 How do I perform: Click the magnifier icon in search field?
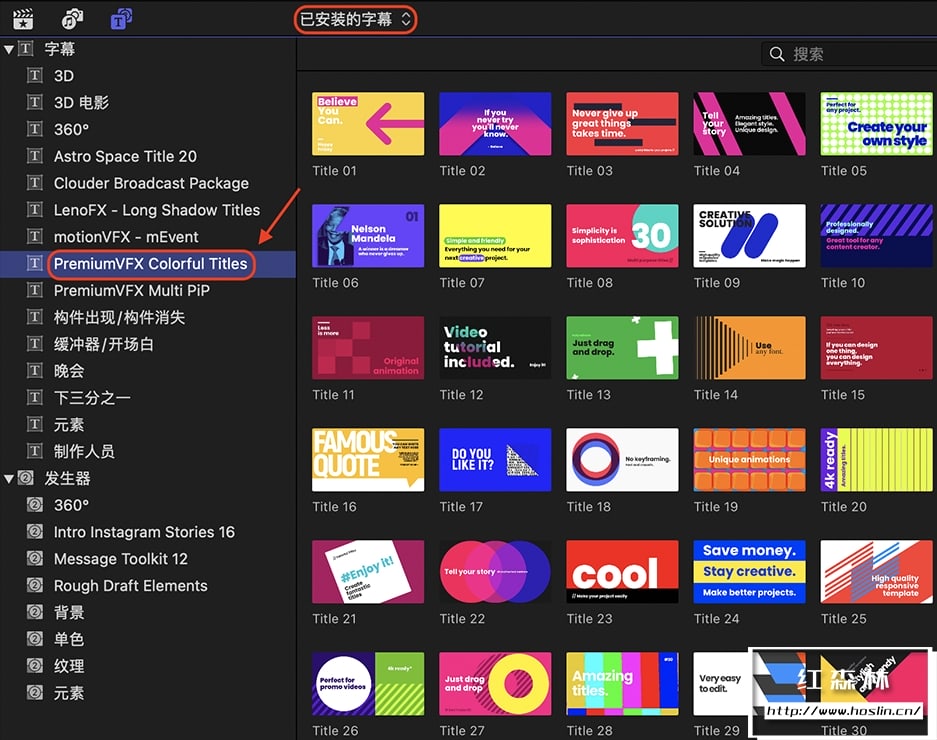pos(777,54)
